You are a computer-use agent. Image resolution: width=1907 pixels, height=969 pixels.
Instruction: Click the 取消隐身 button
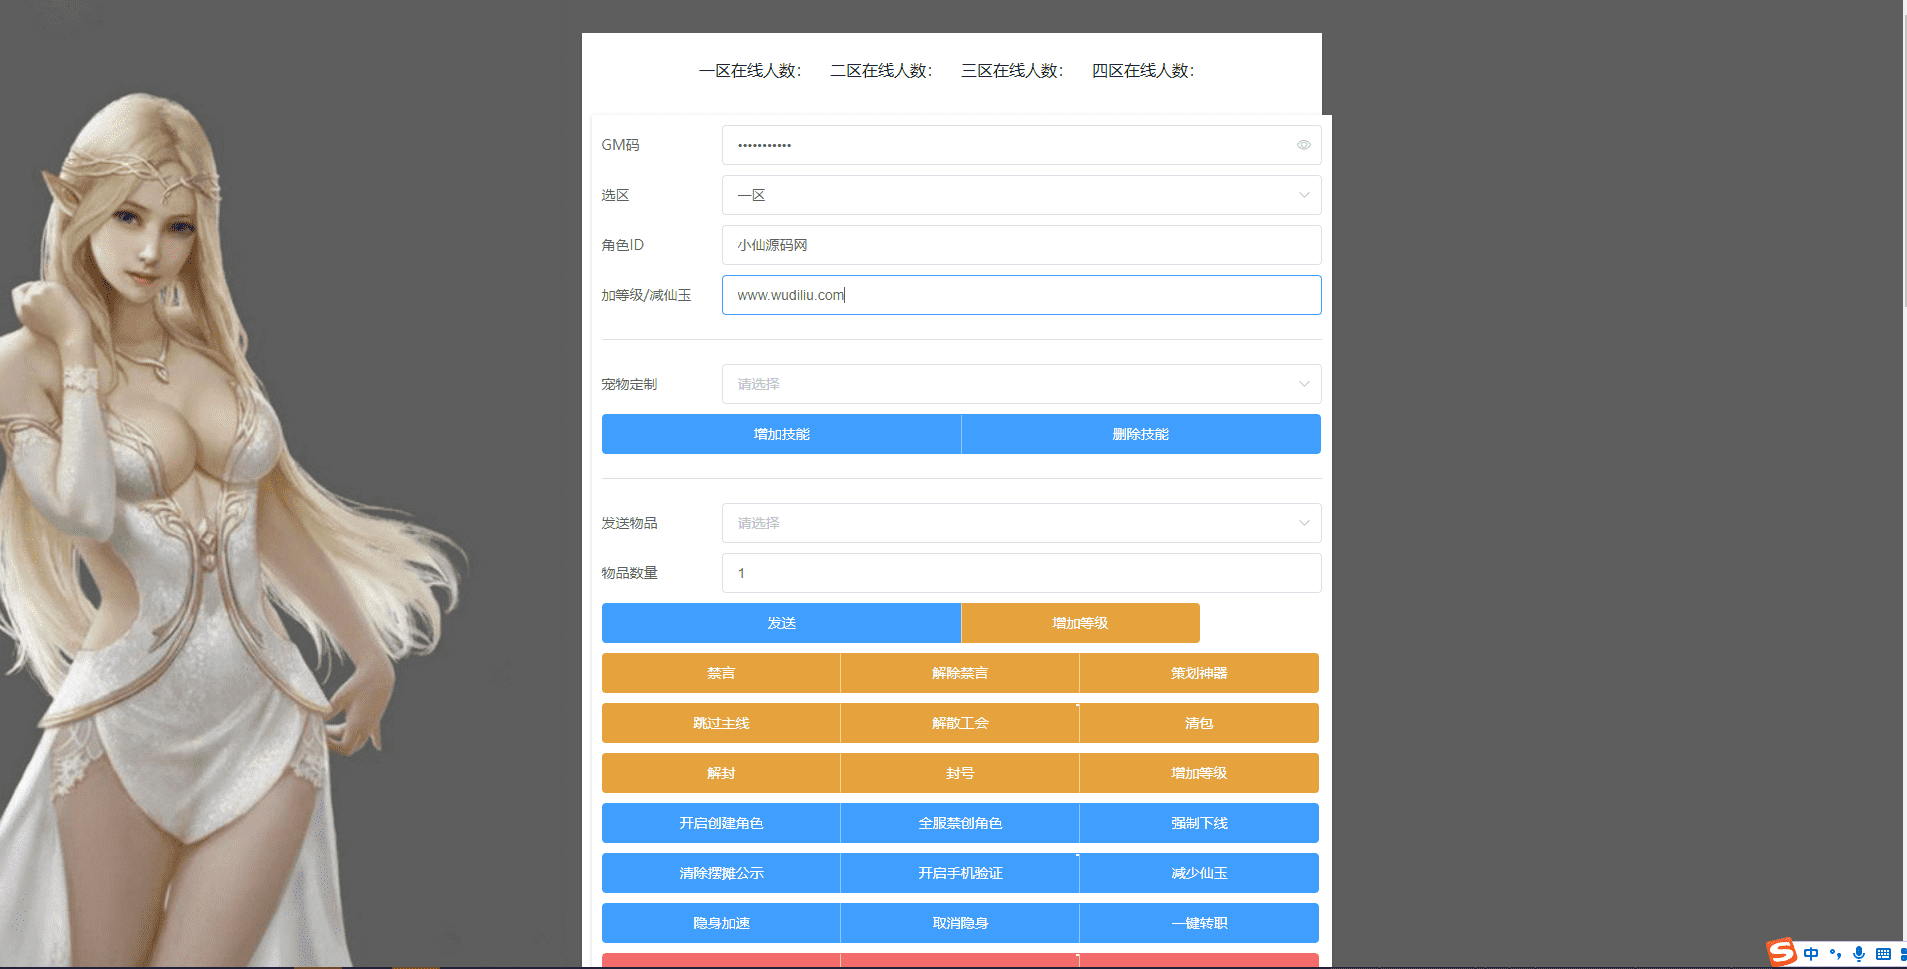pyautogui.click(x=960, y=923)
